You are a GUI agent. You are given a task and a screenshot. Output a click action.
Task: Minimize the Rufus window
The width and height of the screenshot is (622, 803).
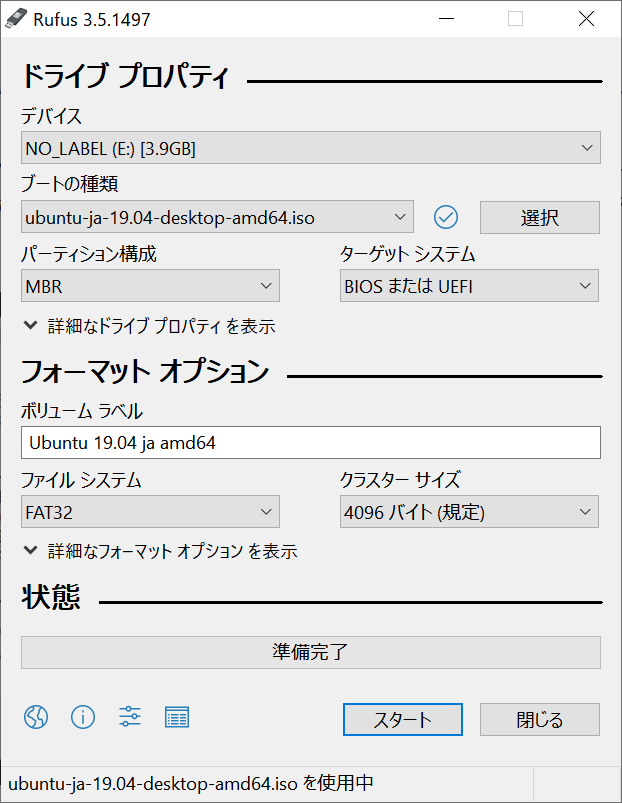(x=446, y=19)
